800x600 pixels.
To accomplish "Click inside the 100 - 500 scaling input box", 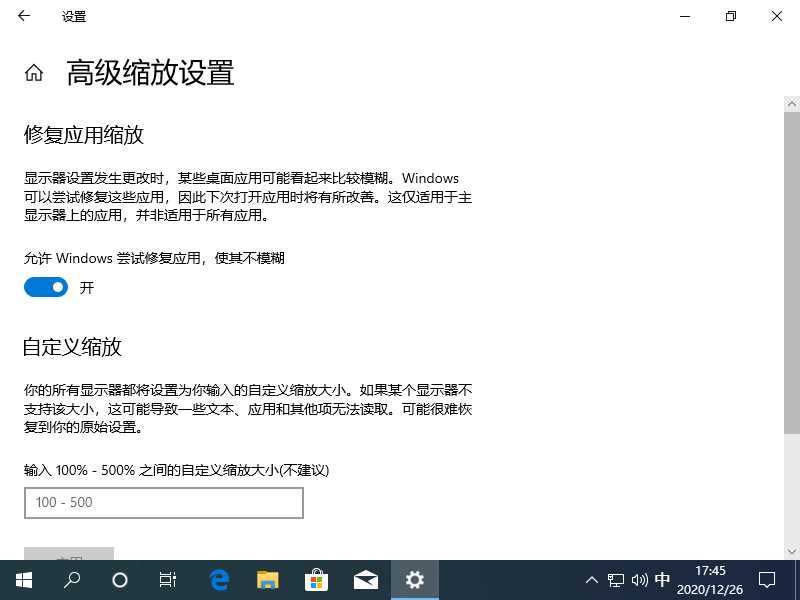I will click(x=163, y=503).
